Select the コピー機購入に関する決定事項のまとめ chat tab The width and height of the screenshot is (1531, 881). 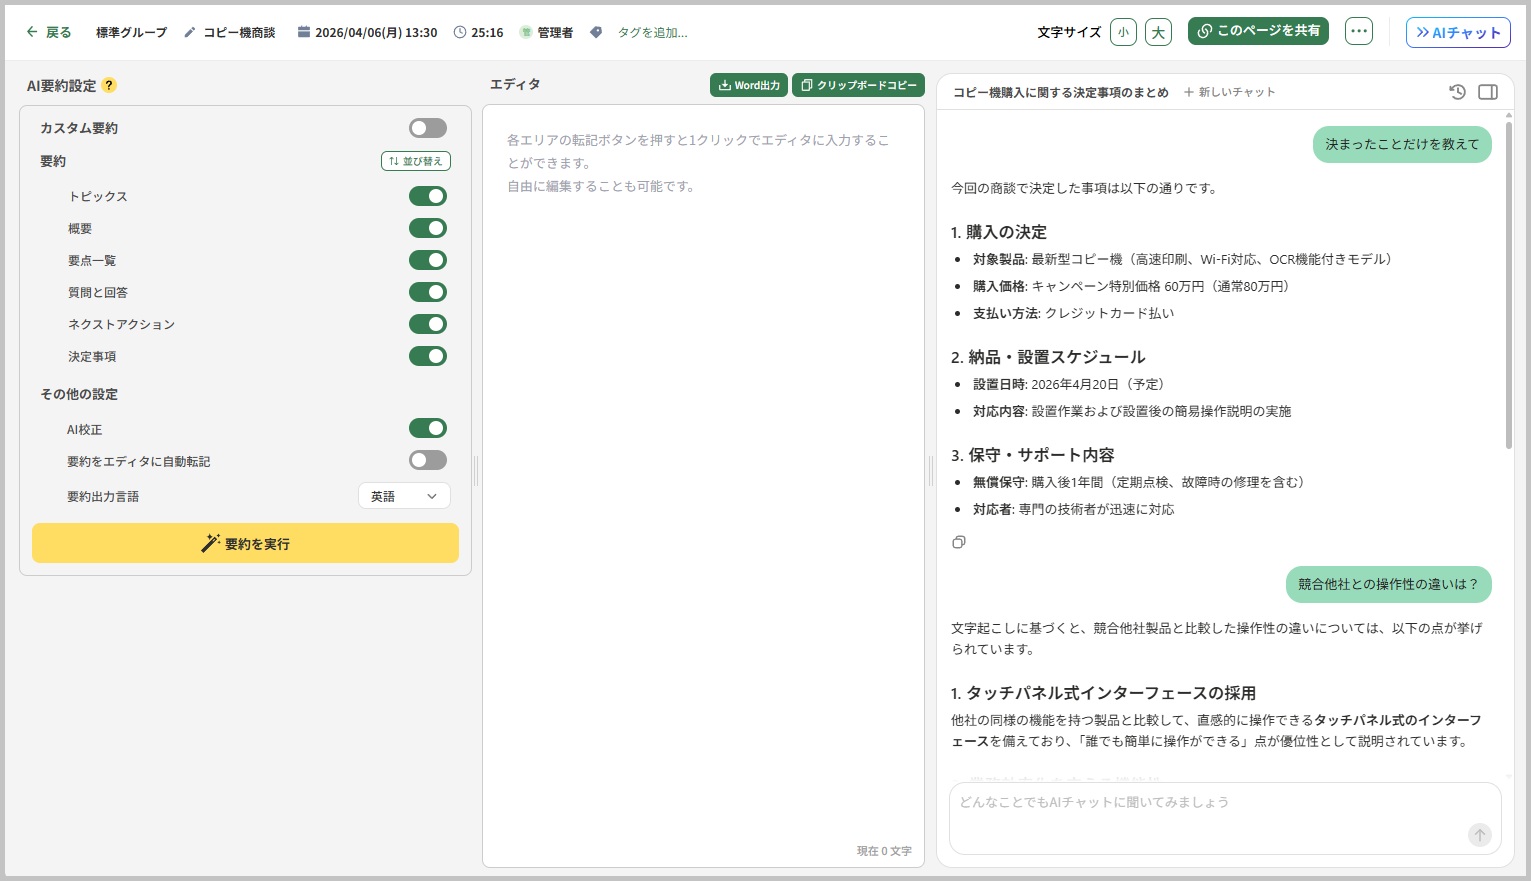[x=1060, y=92]
